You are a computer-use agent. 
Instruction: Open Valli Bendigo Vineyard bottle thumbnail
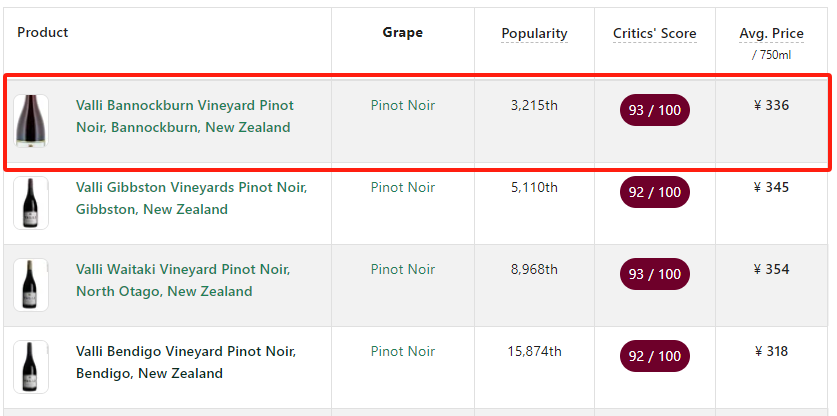click(x=31, y=367)
